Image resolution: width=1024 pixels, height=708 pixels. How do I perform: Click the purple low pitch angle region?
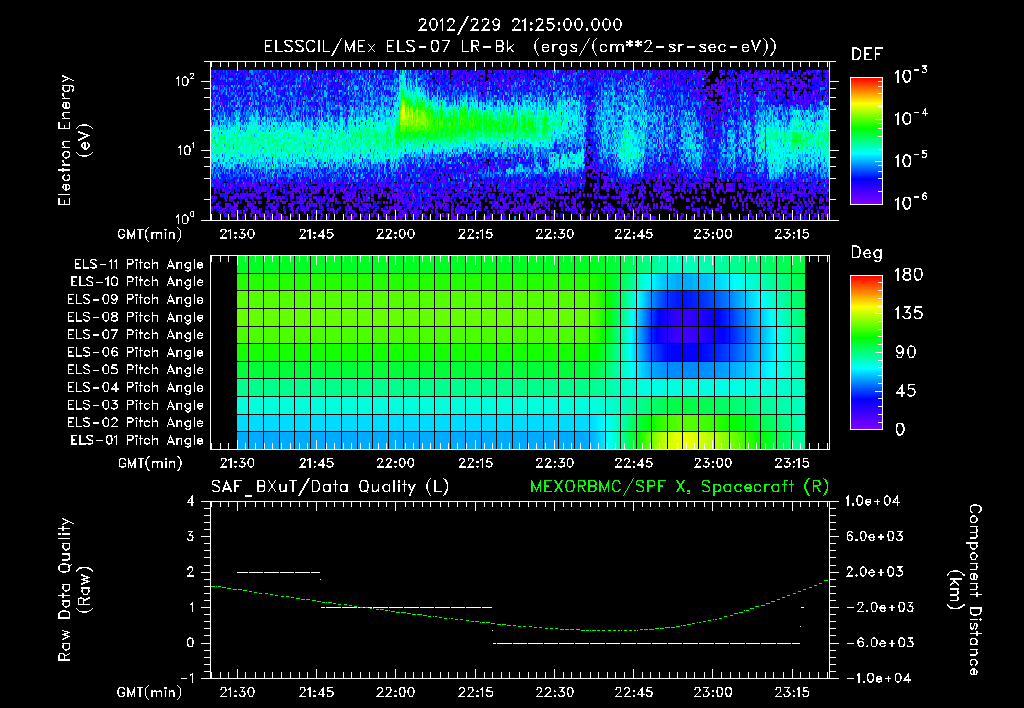[692, 325]
